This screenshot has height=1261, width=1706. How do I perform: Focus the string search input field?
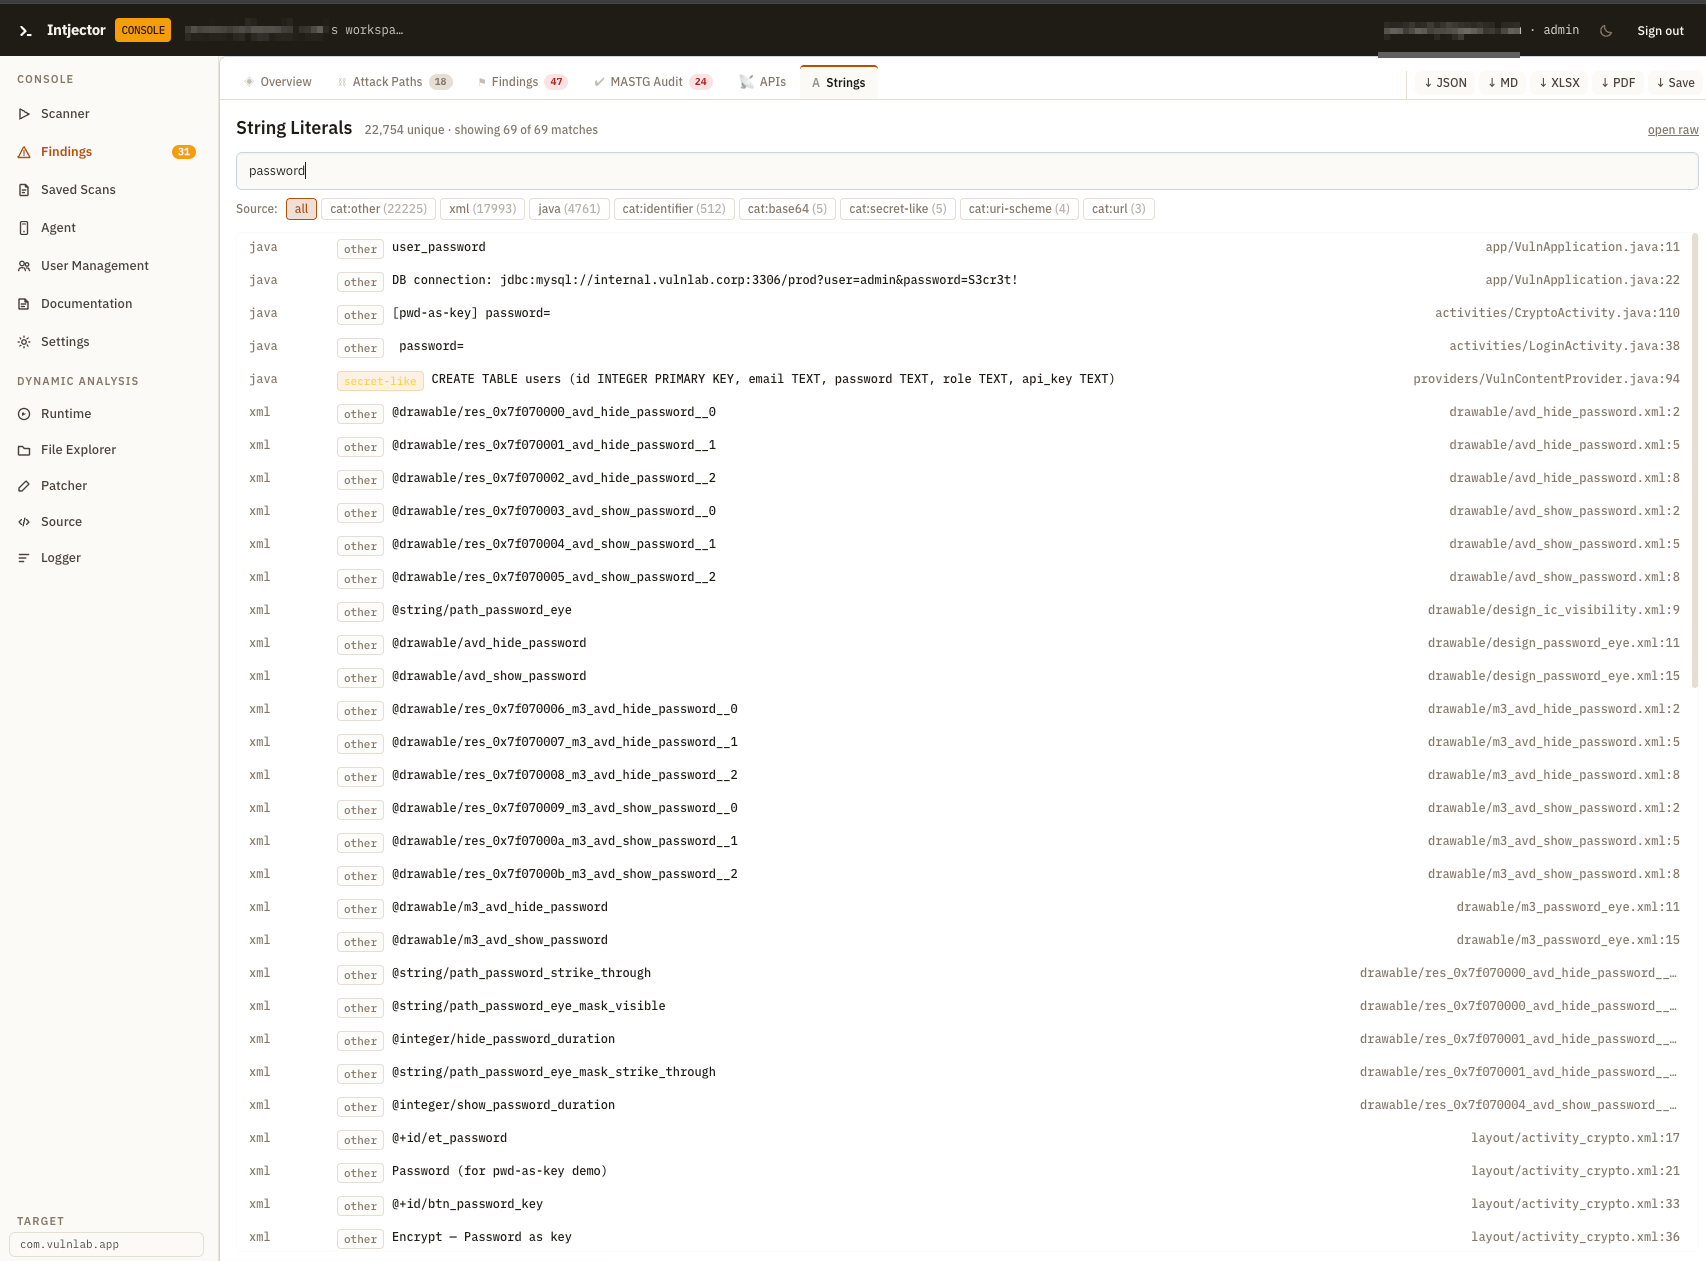[x=967, y=171]
